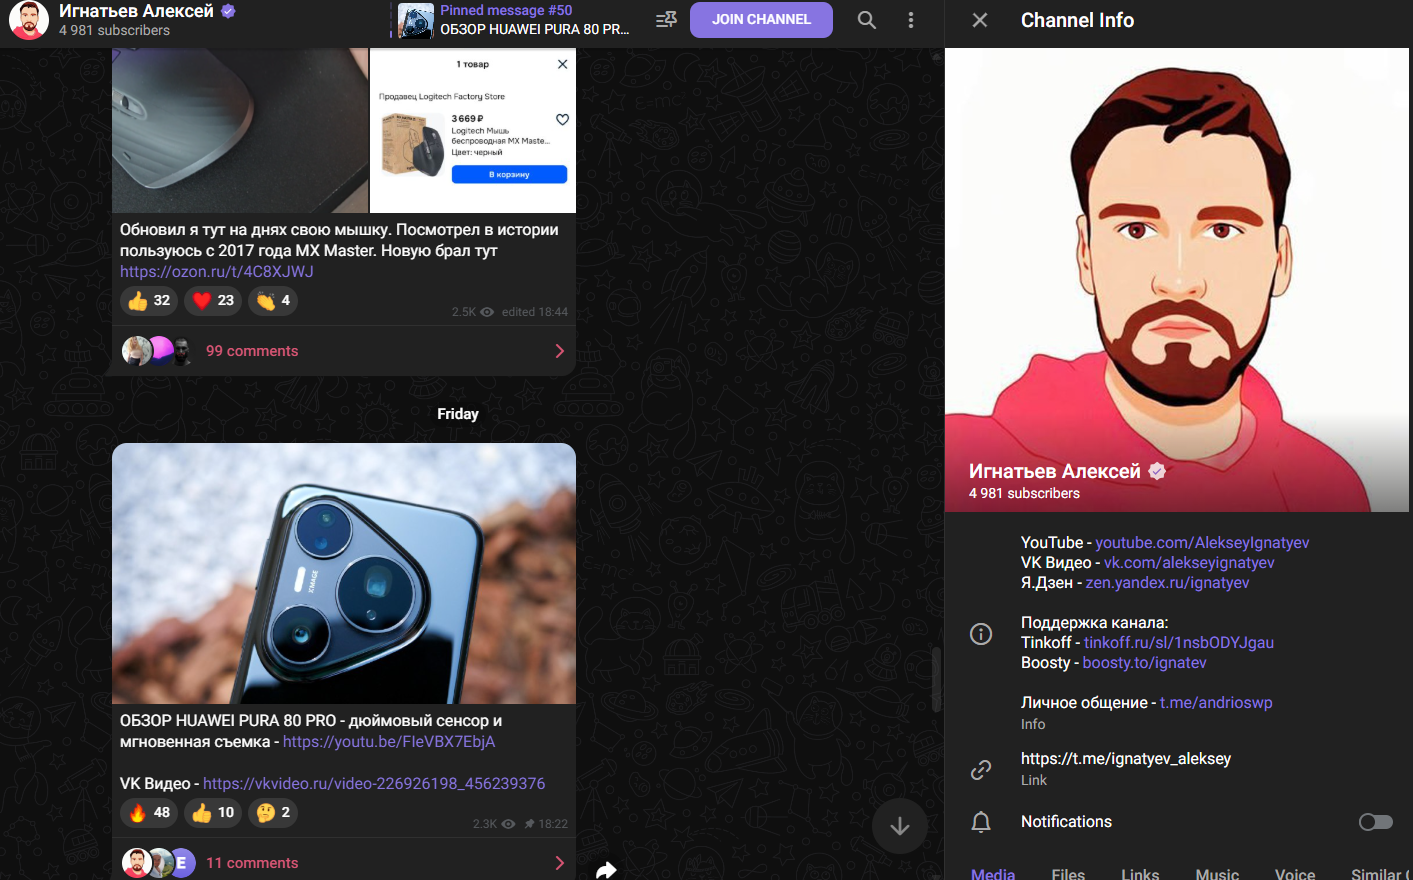
Task: Click the fire reaction with 48
Action: [149, 812]
